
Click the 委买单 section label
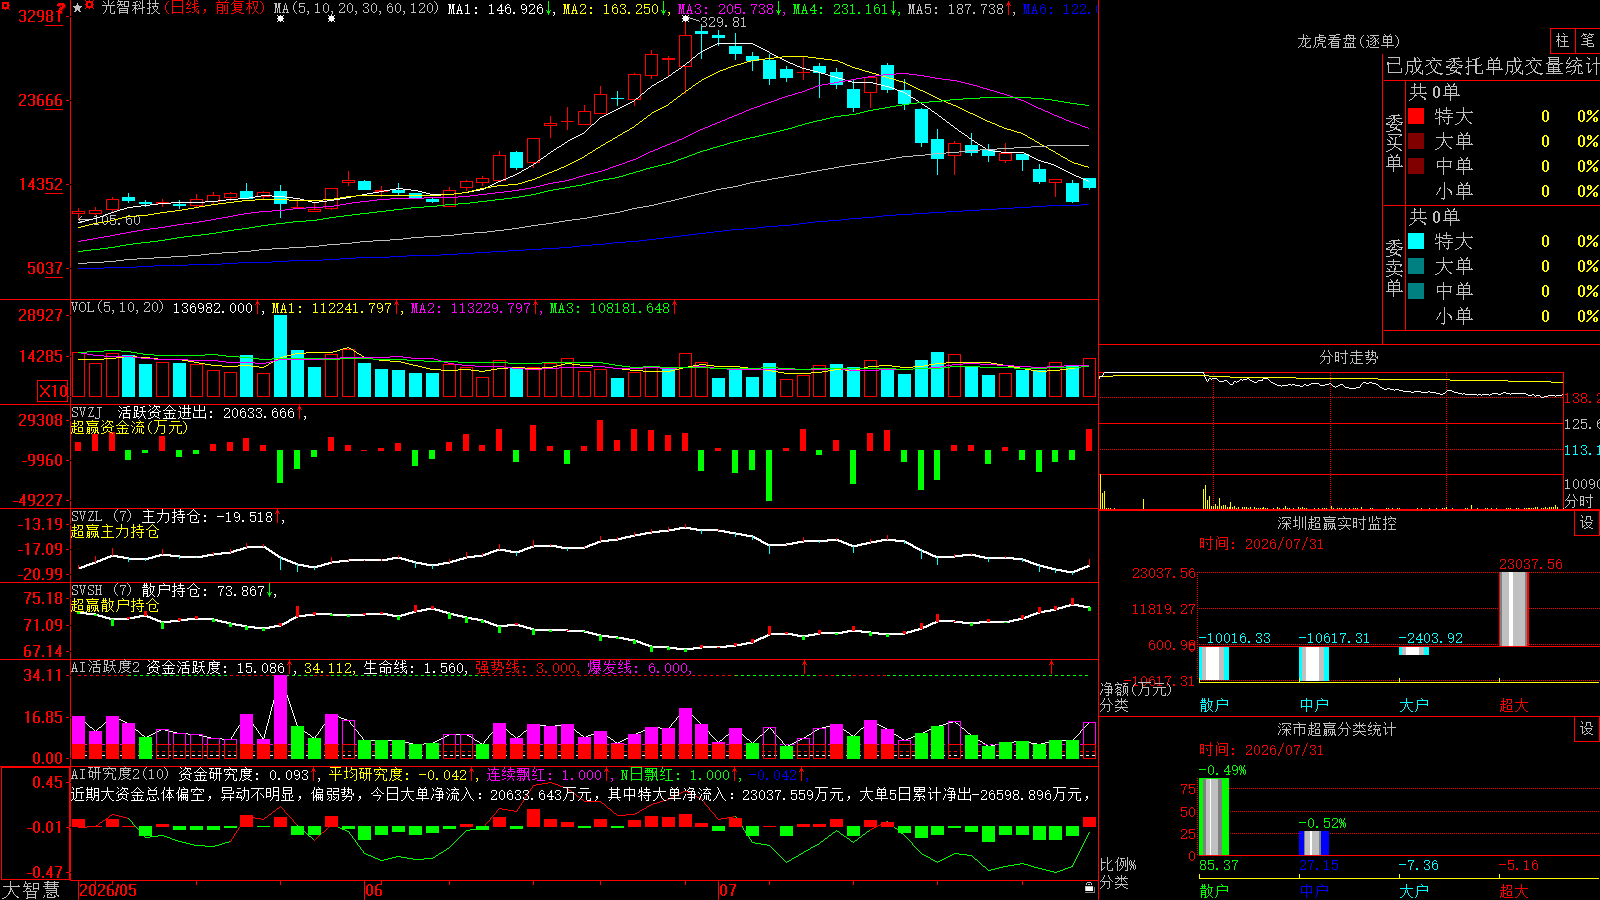point(1394,142)
